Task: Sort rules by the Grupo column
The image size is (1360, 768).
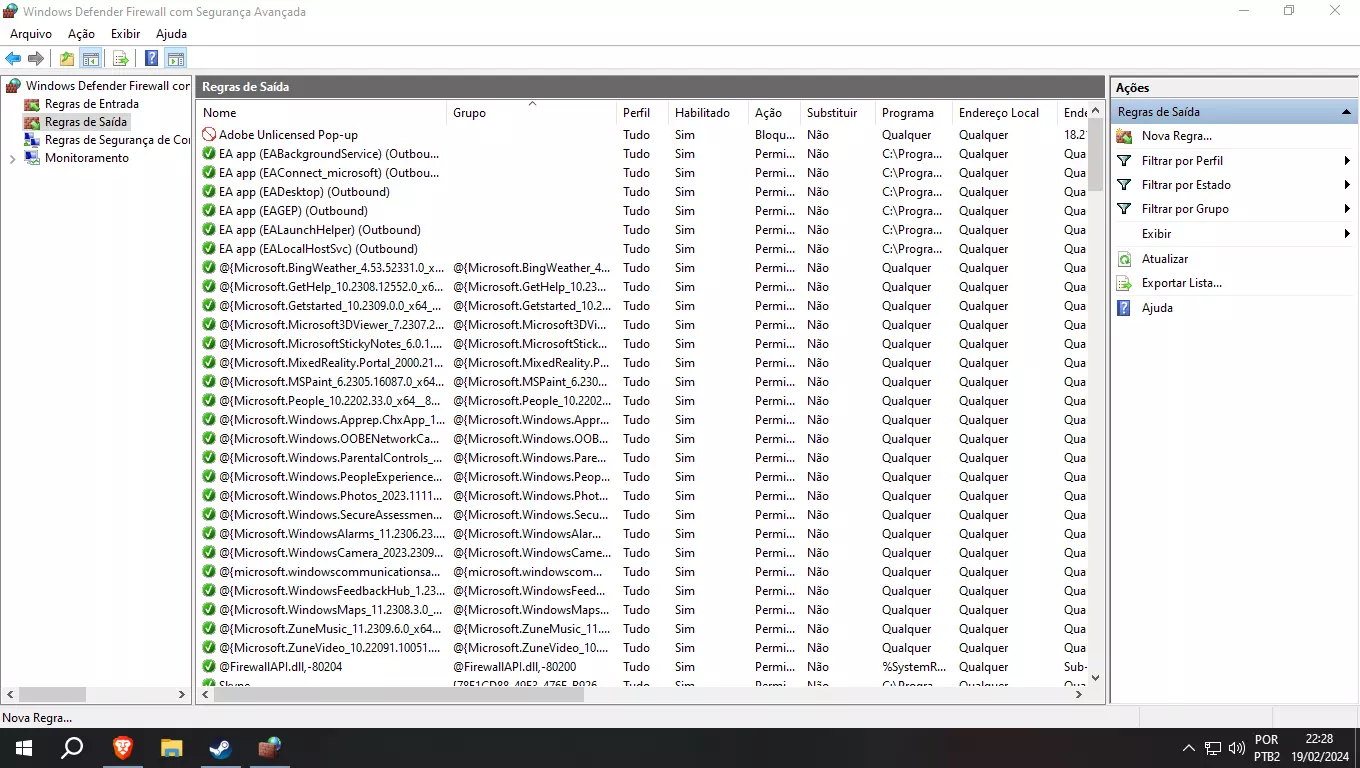Action: [x=531, y=113]
